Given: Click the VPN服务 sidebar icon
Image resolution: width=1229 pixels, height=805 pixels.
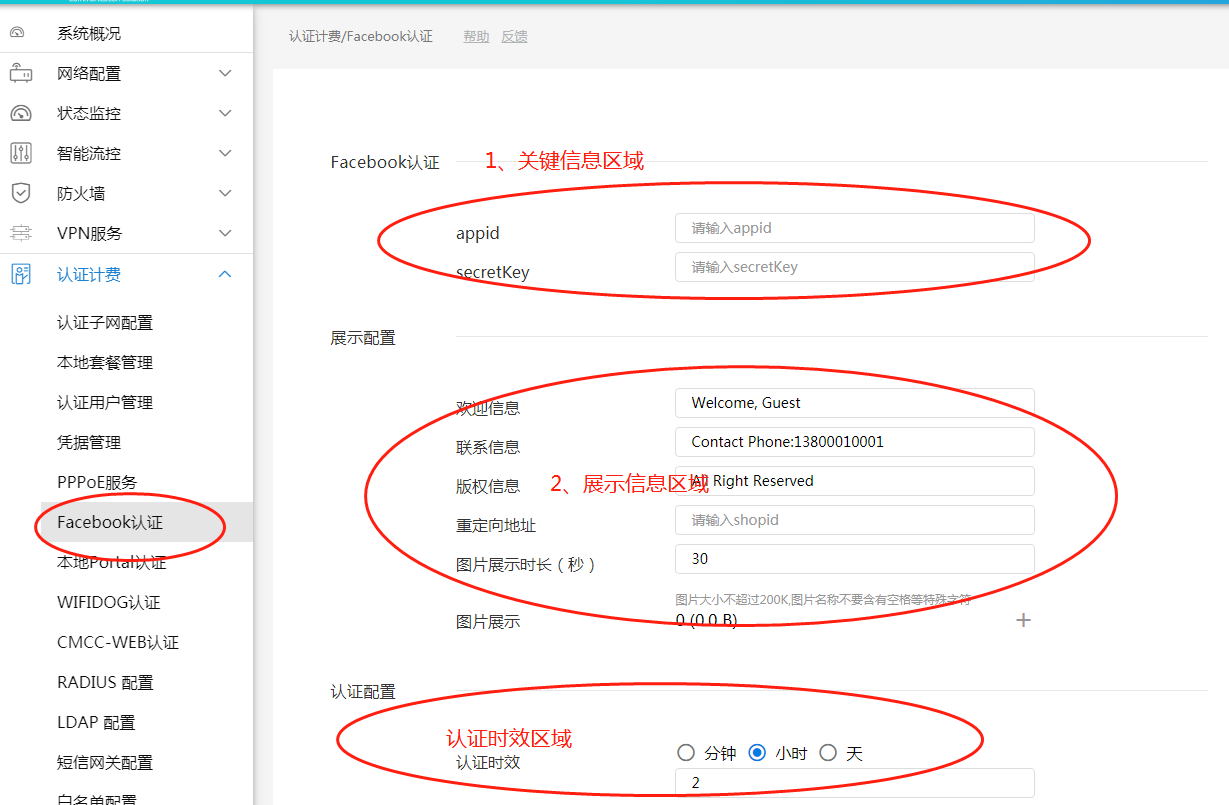Looking at the screenshot, I should pos(20,233).
